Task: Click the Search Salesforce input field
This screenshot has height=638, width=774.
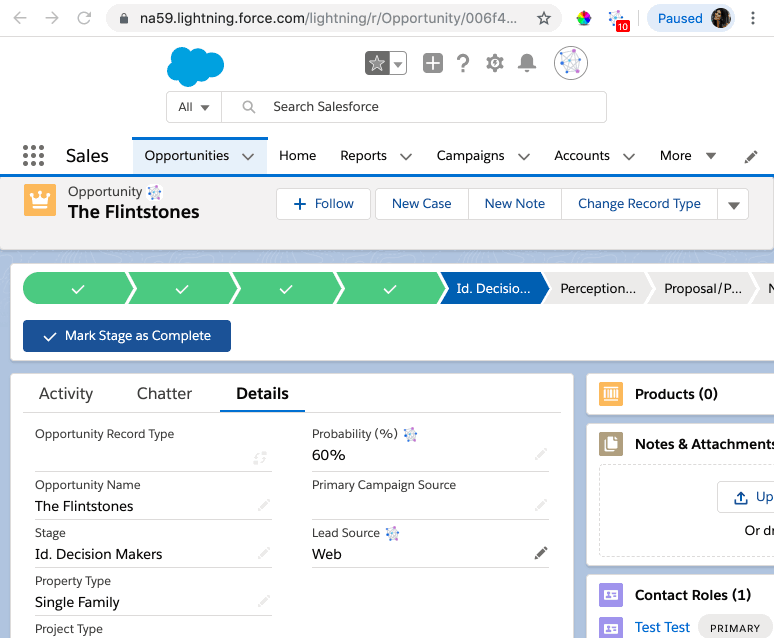Action: point(430,107)
